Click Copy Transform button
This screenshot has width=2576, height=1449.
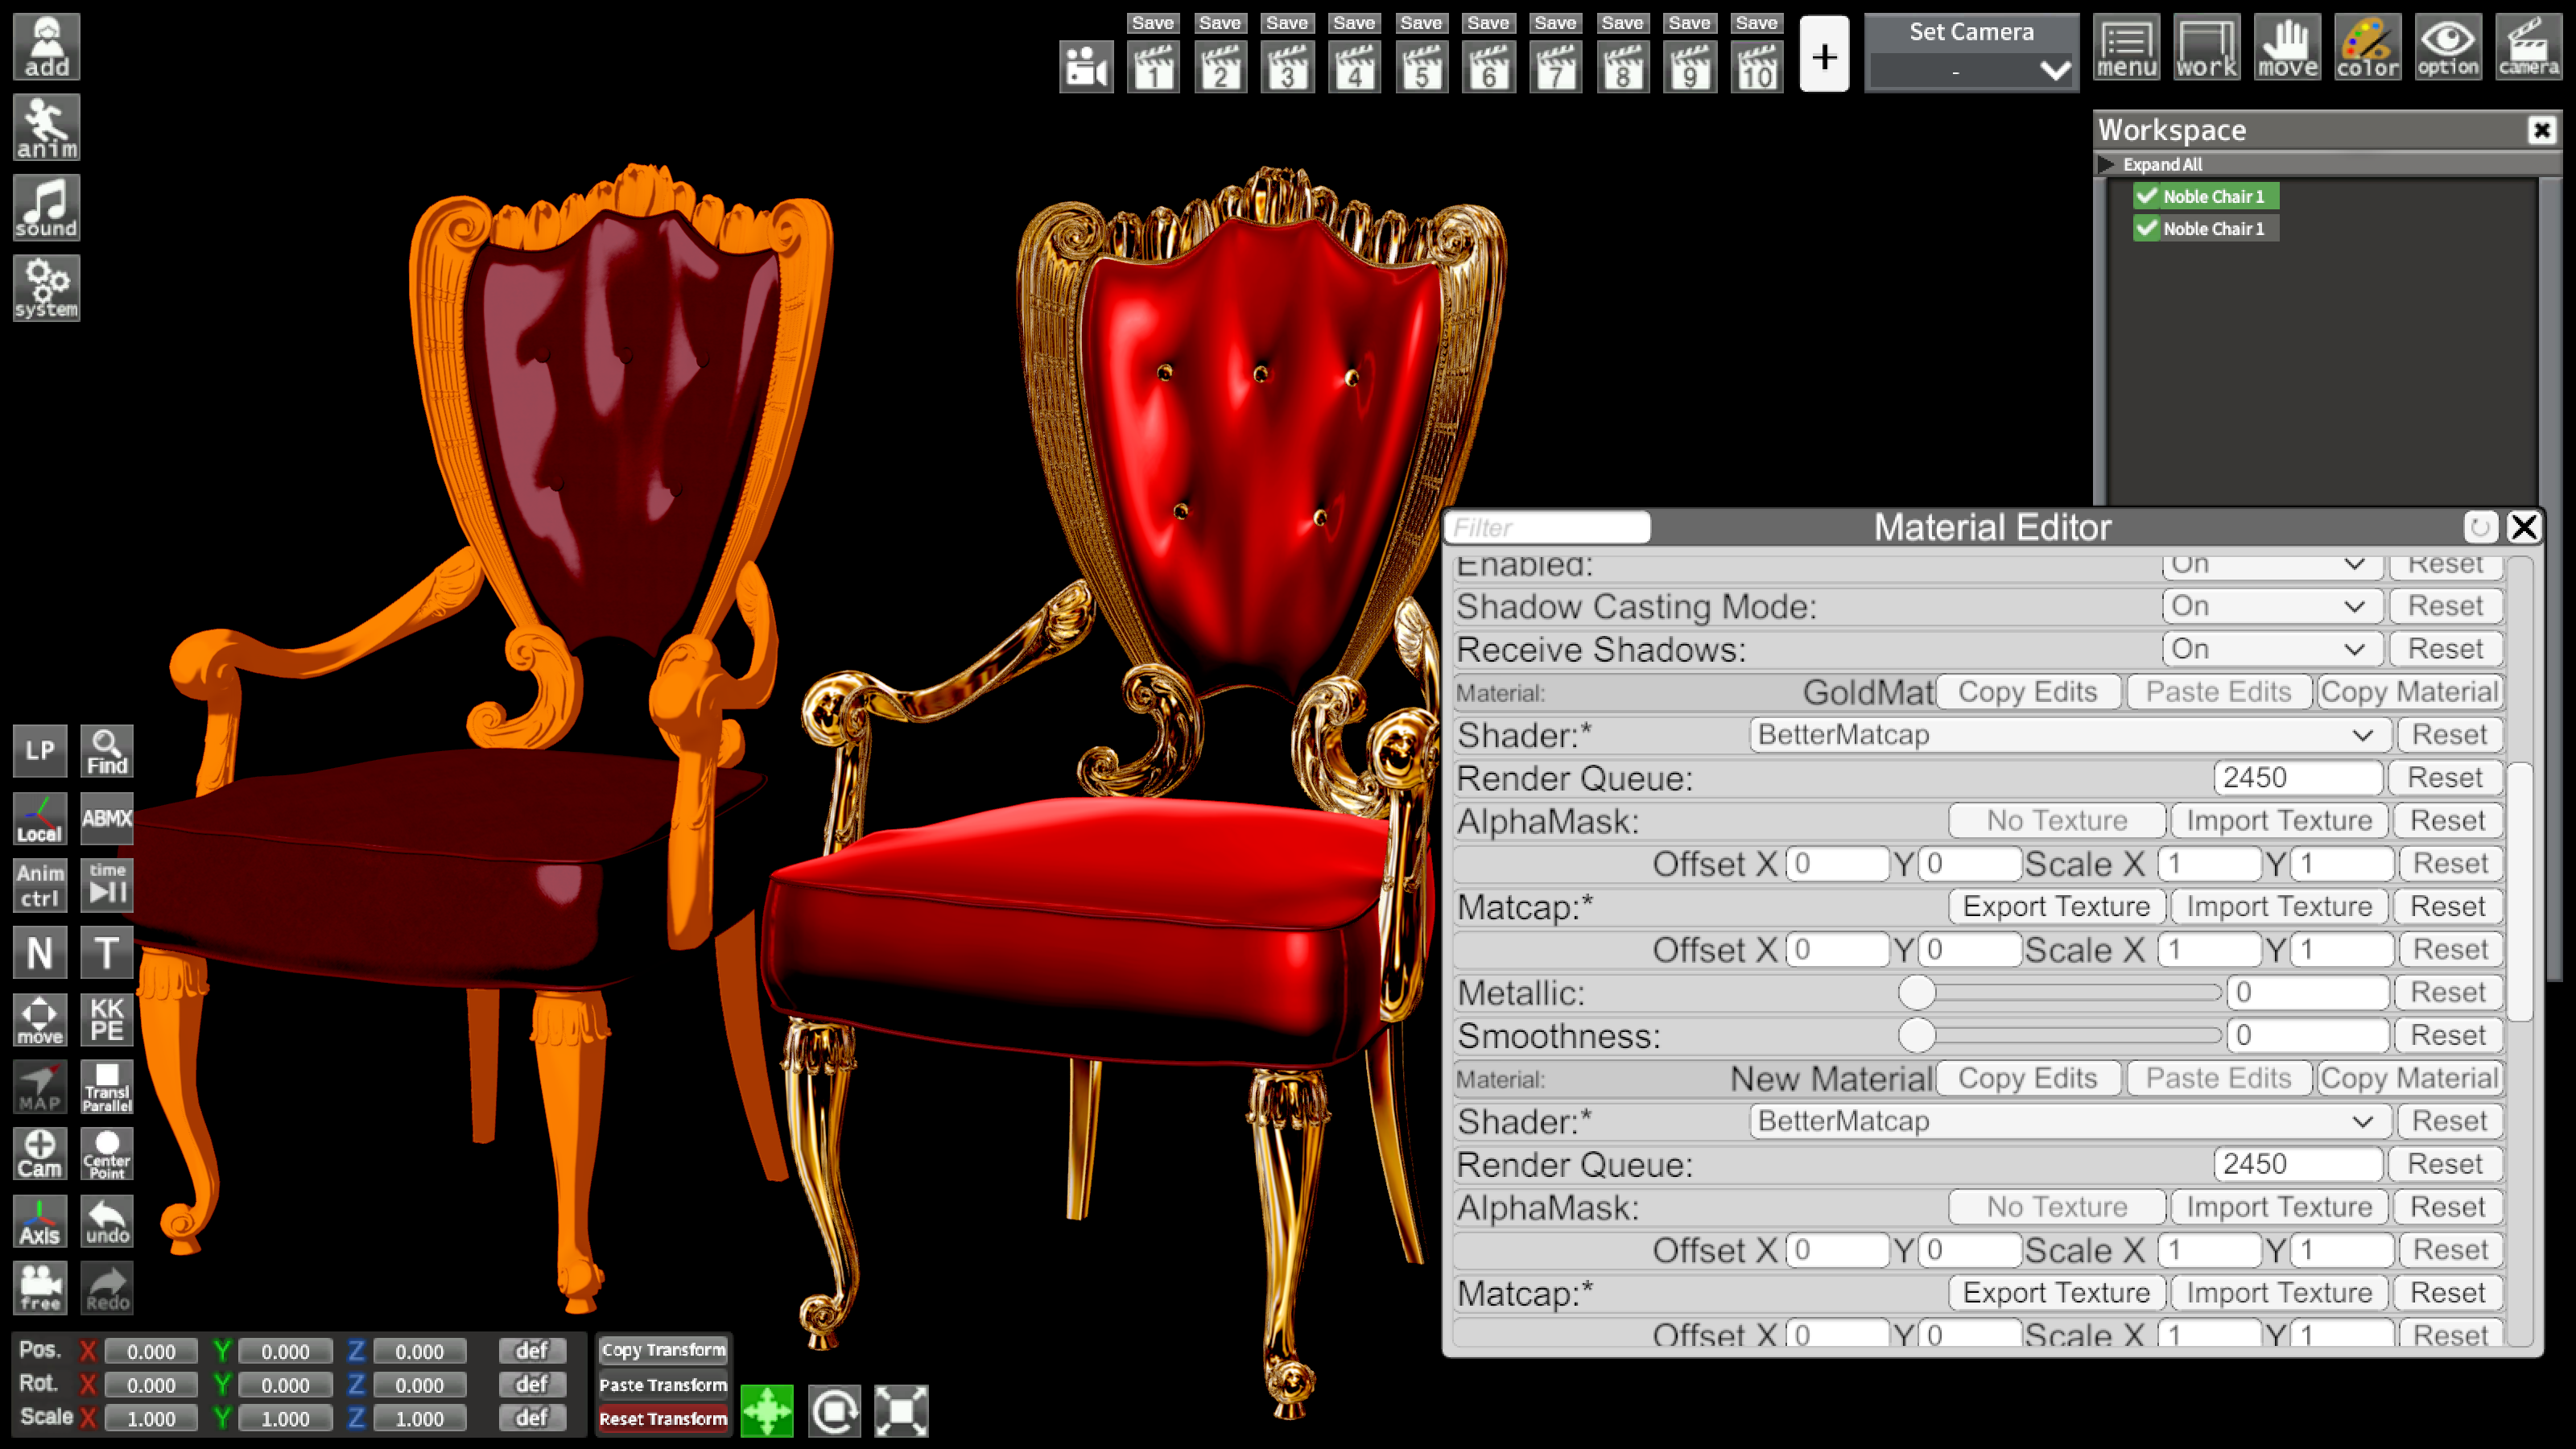click(x=663, y=1350)
